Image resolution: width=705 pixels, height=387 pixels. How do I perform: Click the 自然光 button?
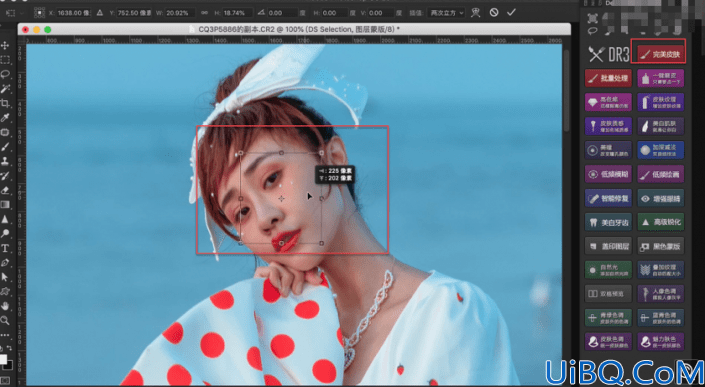(608, 270)
